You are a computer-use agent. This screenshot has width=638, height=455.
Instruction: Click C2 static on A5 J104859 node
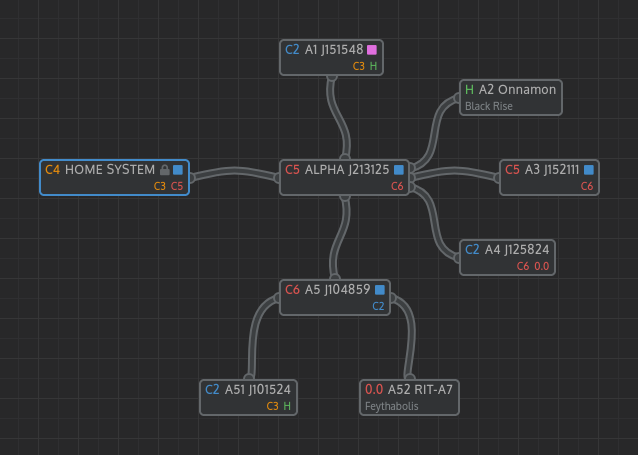pyautogui.click(x=378, y=306)
